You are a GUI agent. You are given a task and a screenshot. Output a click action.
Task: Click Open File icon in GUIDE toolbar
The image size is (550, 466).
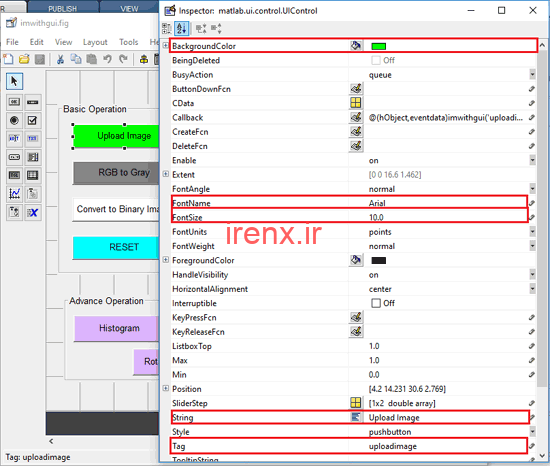coord(24,59)
